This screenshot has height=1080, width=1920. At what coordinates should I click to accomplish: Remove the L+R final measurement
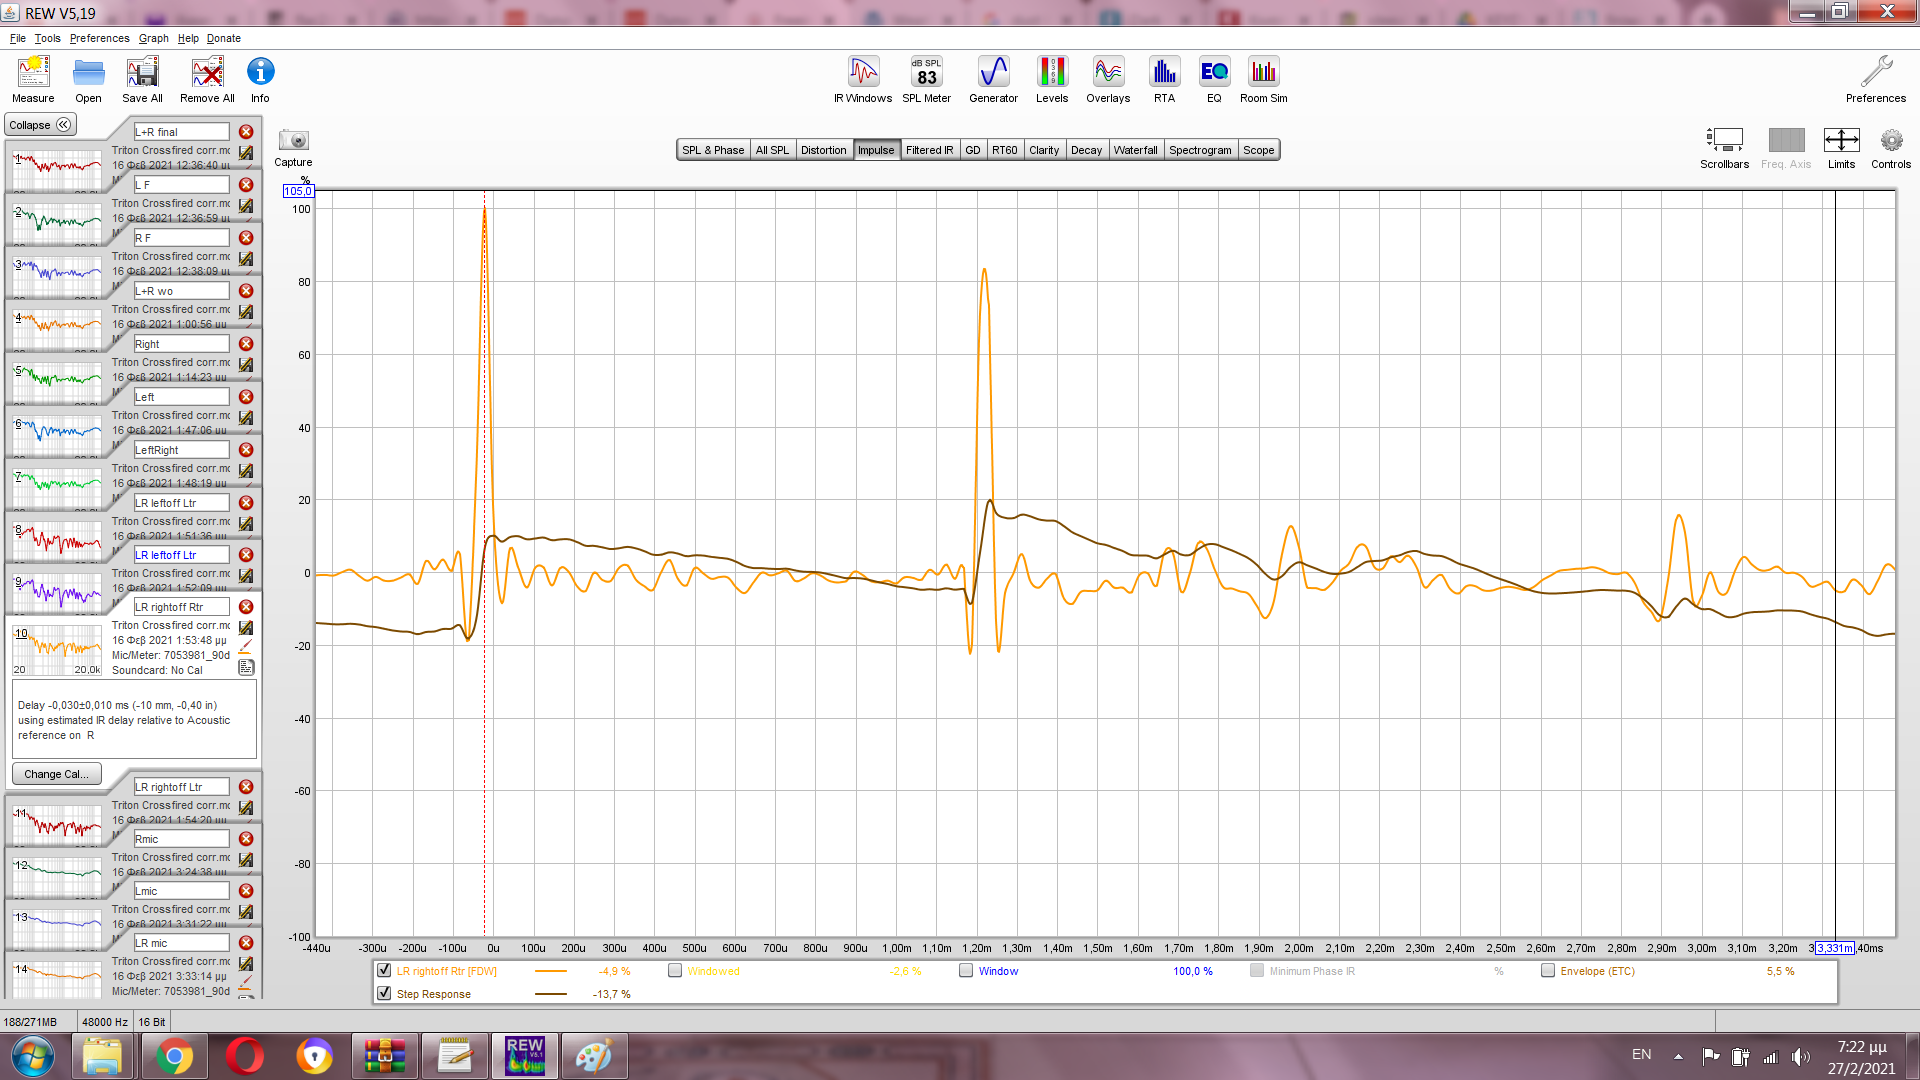246,132
